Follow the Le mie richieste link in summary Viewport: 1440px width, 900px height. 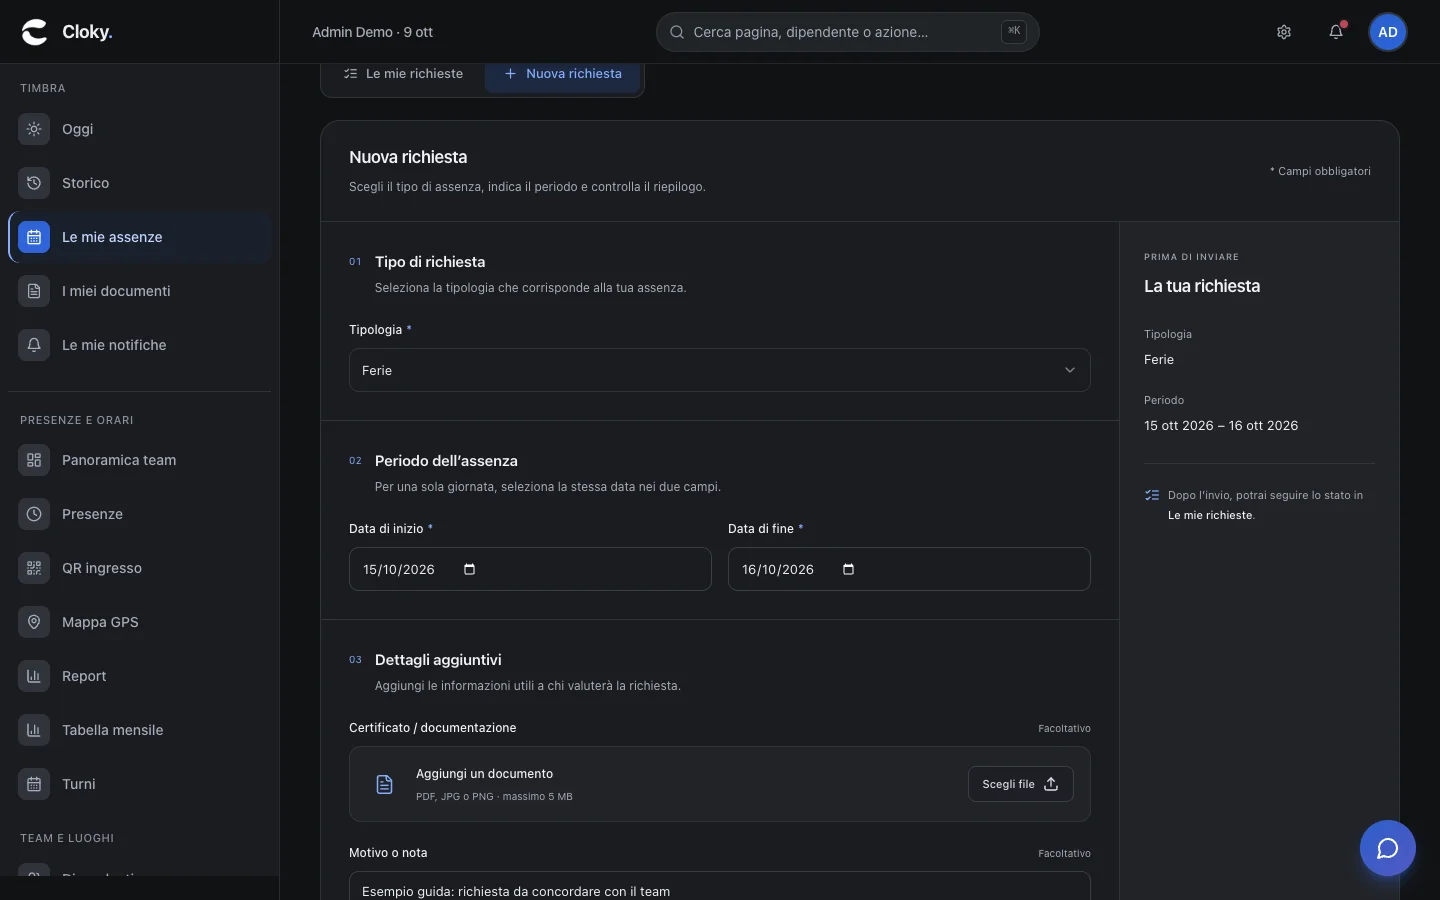tap(1210, 516)
